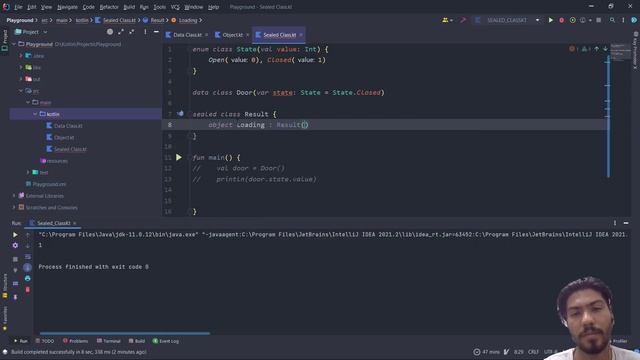
Task: Collapse the kotlin folder node
Action: (35, 114)
